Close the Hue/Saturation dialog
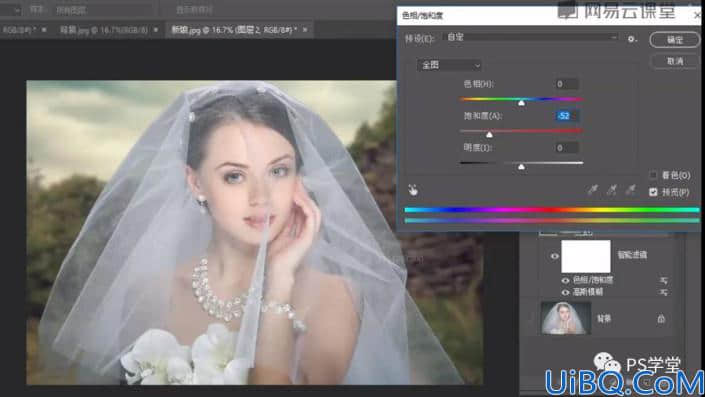 (697, 15)
